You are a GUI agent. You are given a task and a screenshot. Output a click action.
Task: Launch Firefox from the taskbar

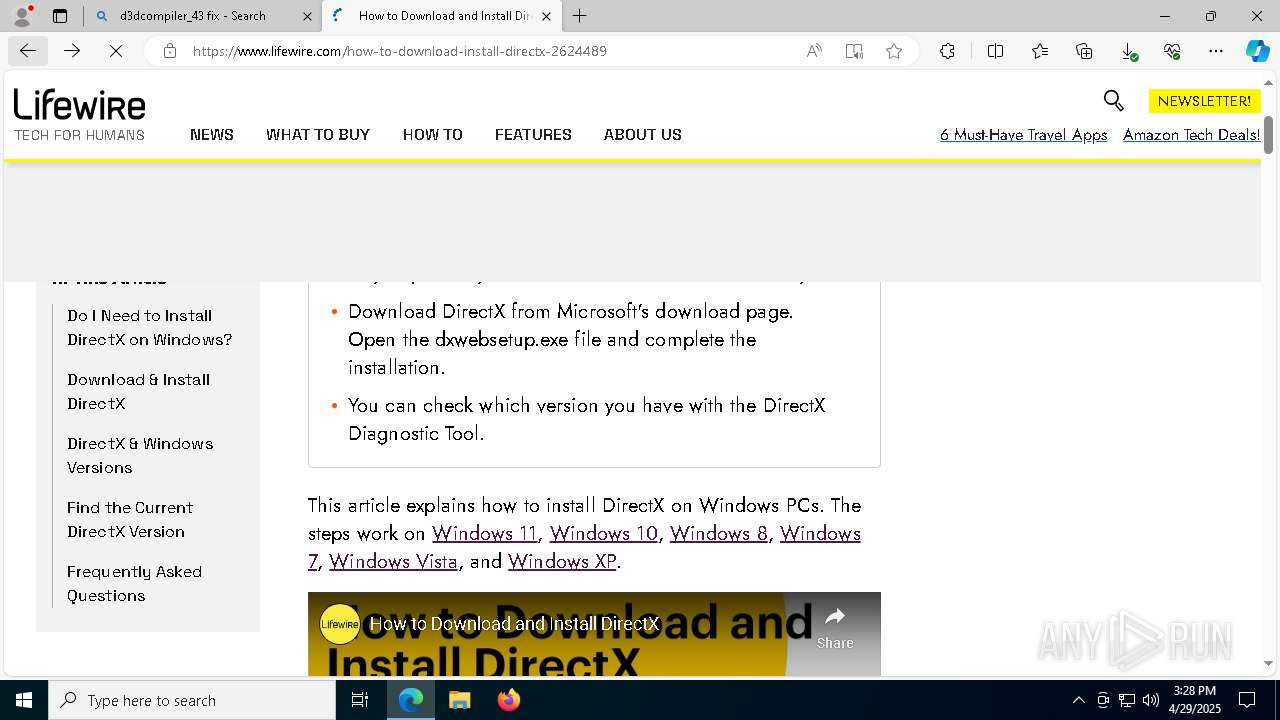tap(508, 700)
